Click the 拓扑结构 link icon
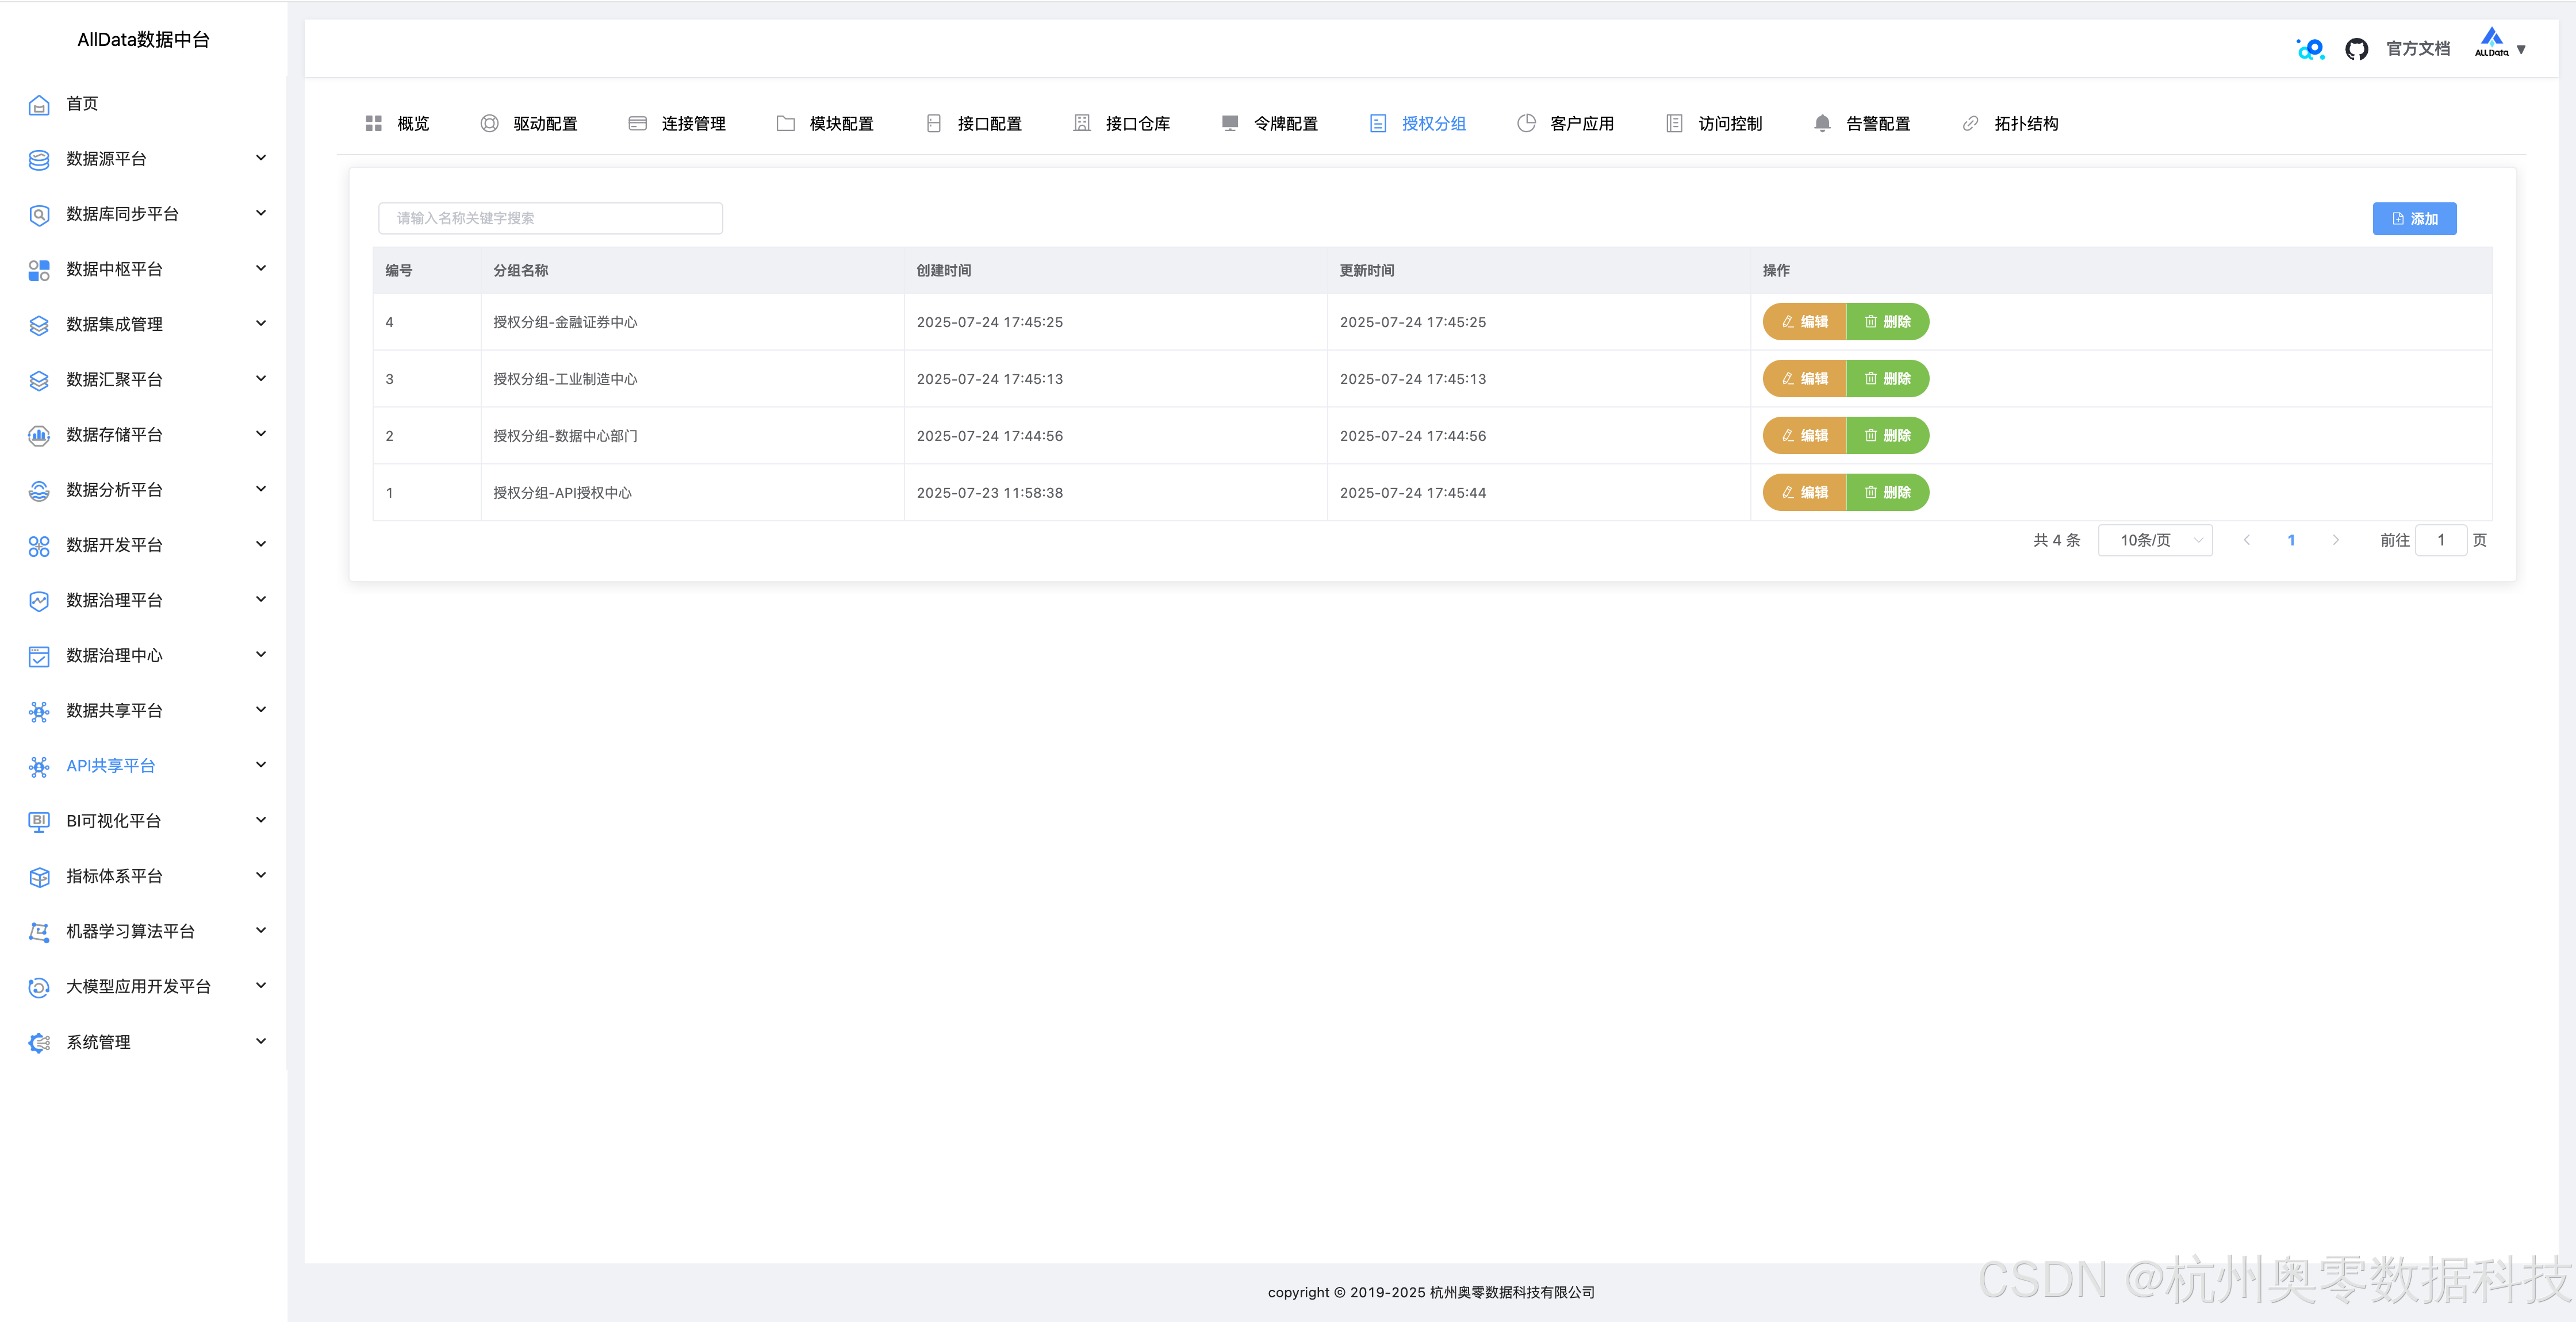The image size is (2576, 1322). coord(1970,124)
